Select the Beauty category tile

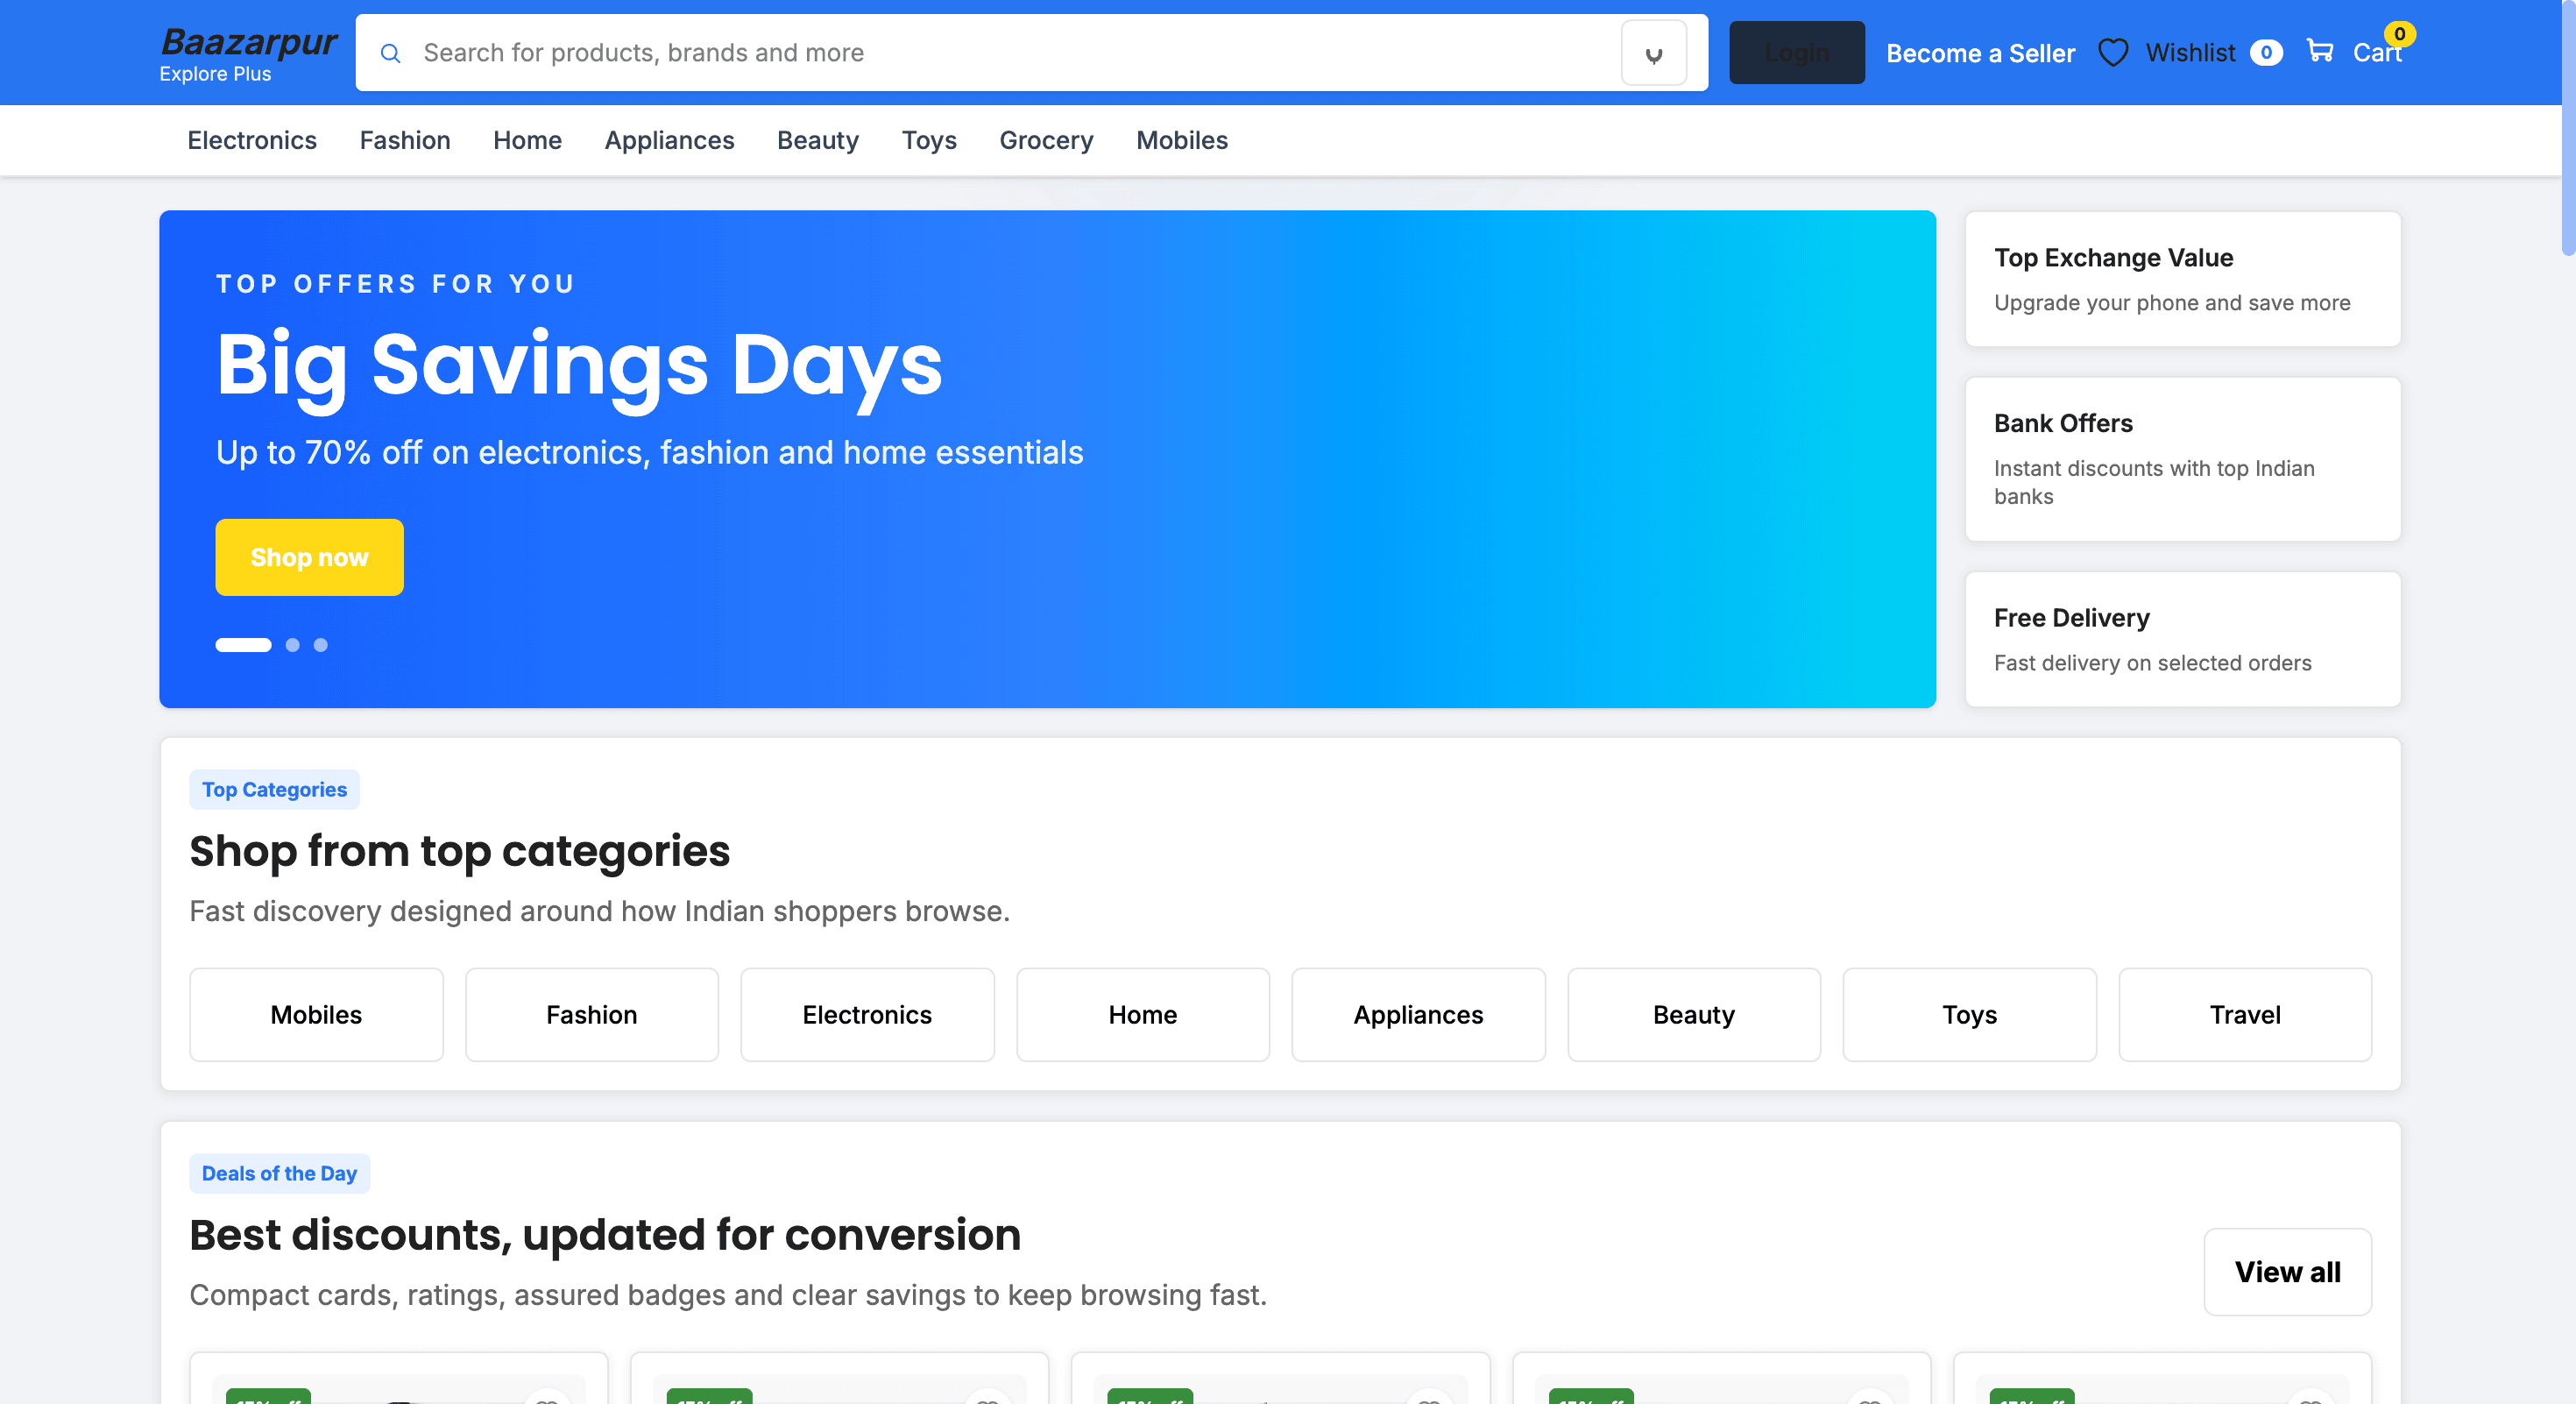coord(1694,1015)
